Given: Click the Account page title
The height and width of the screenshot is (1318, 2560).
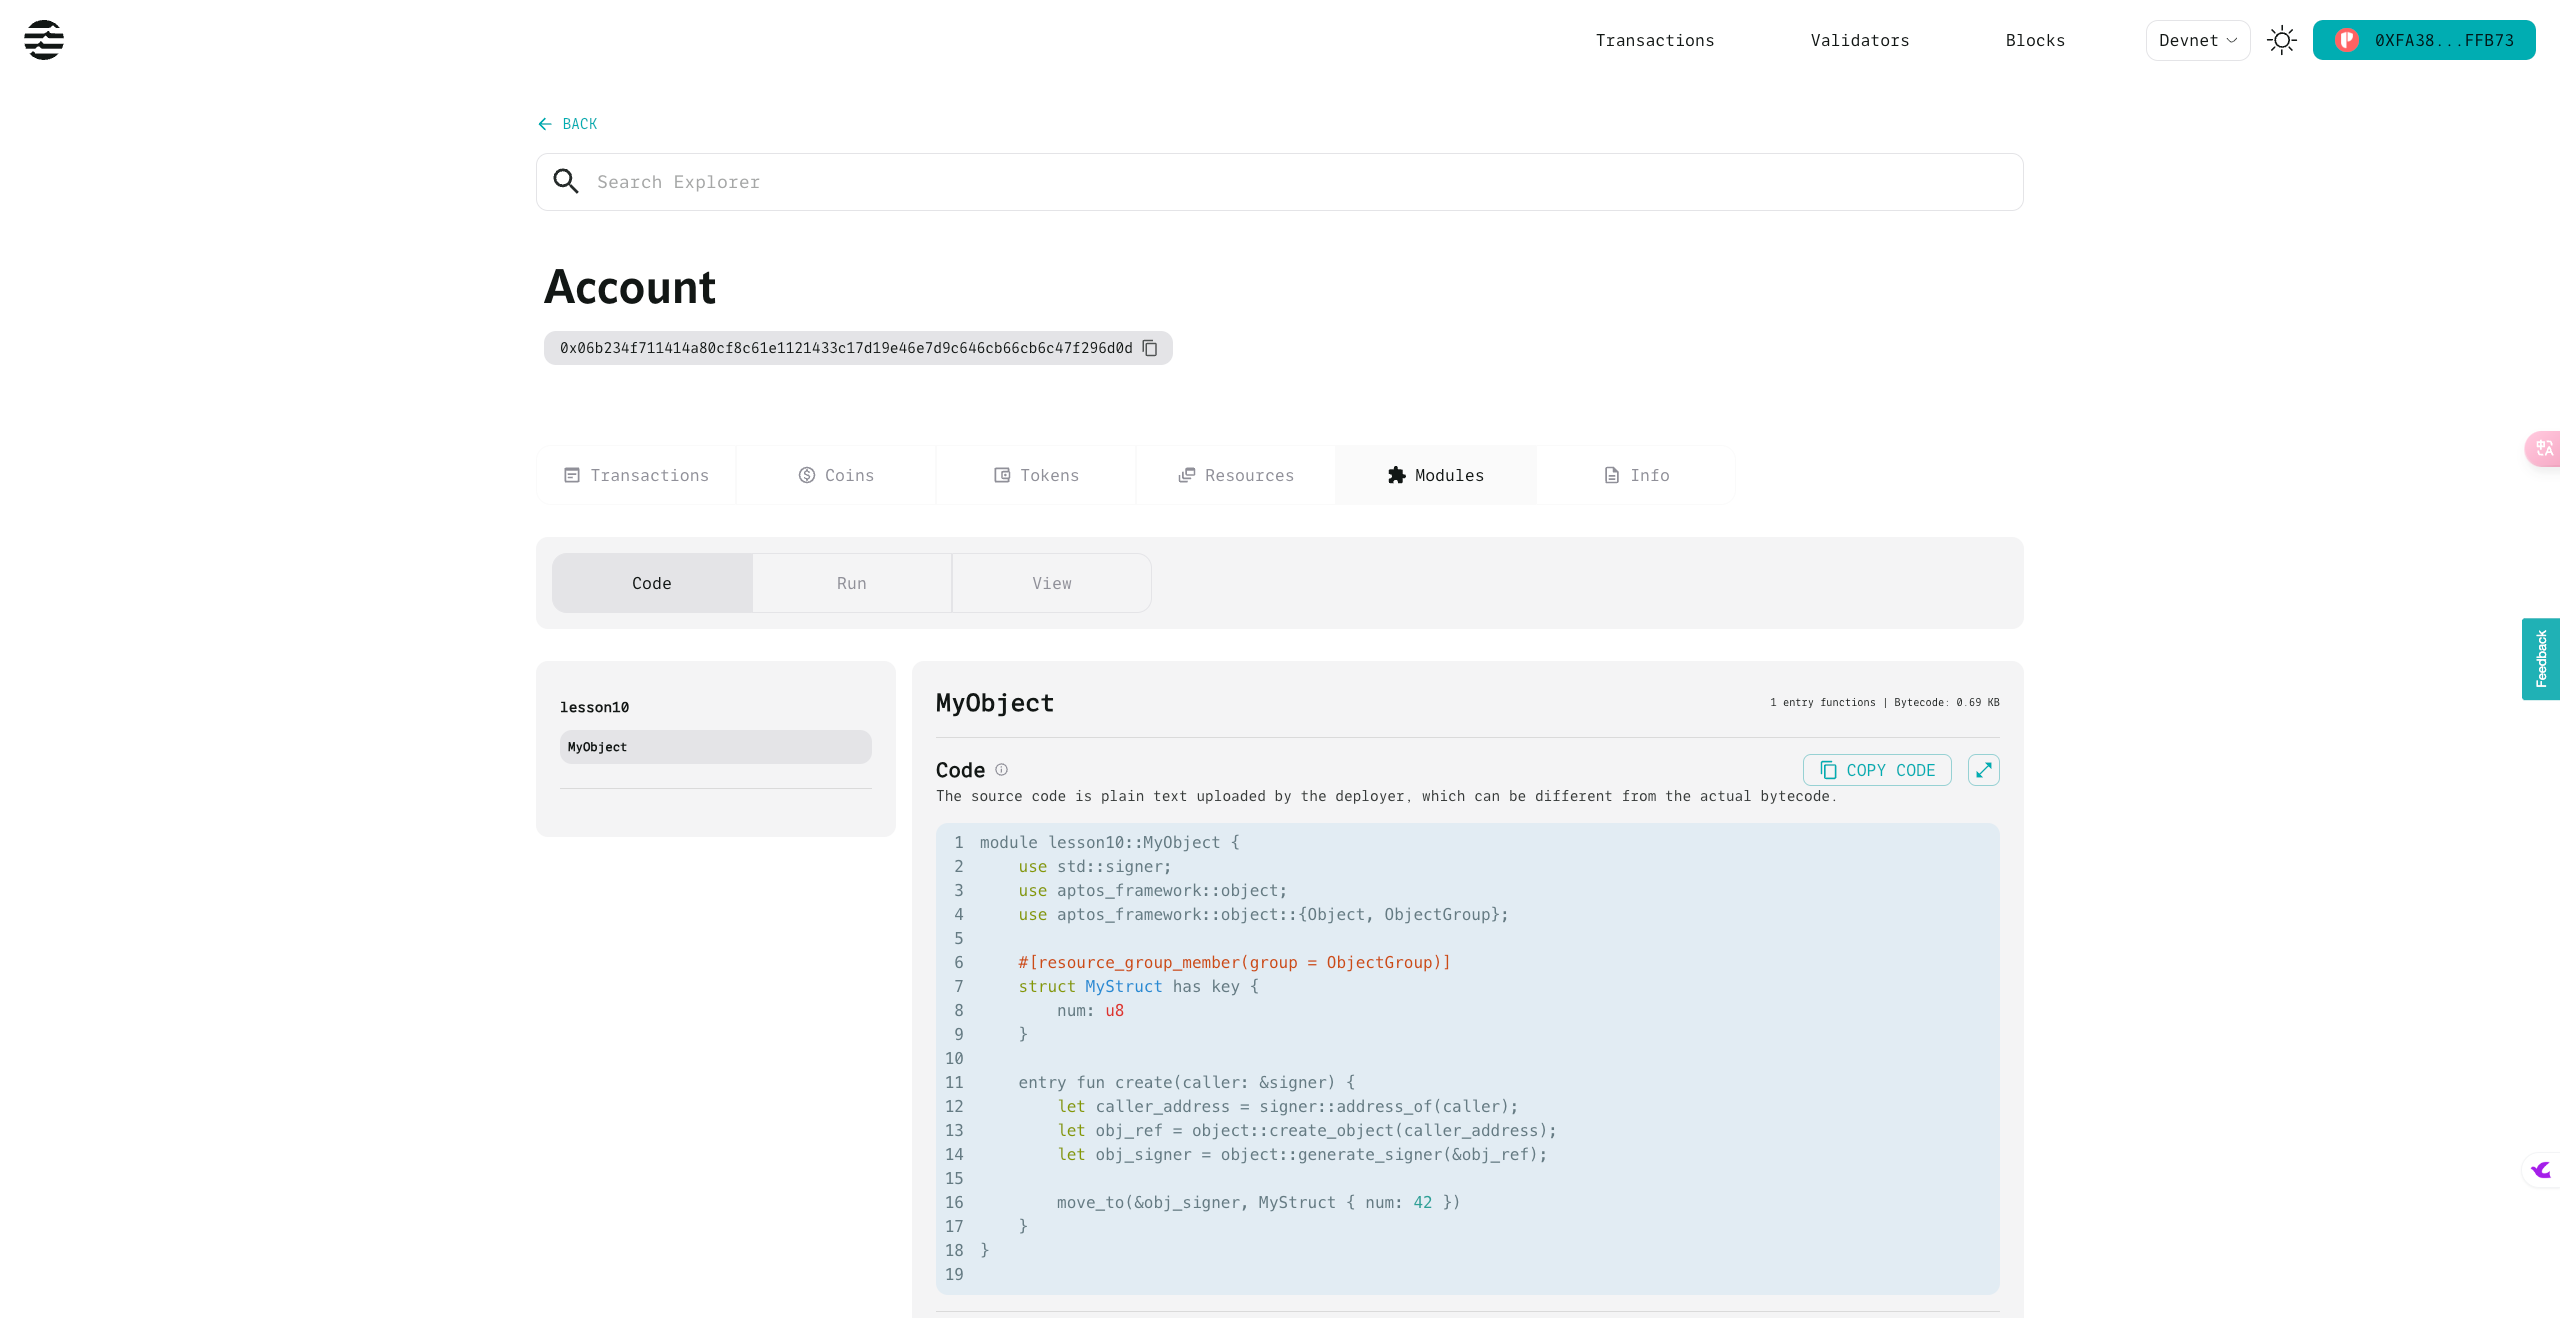Looking at the screenshot, I should coord(630,287).
